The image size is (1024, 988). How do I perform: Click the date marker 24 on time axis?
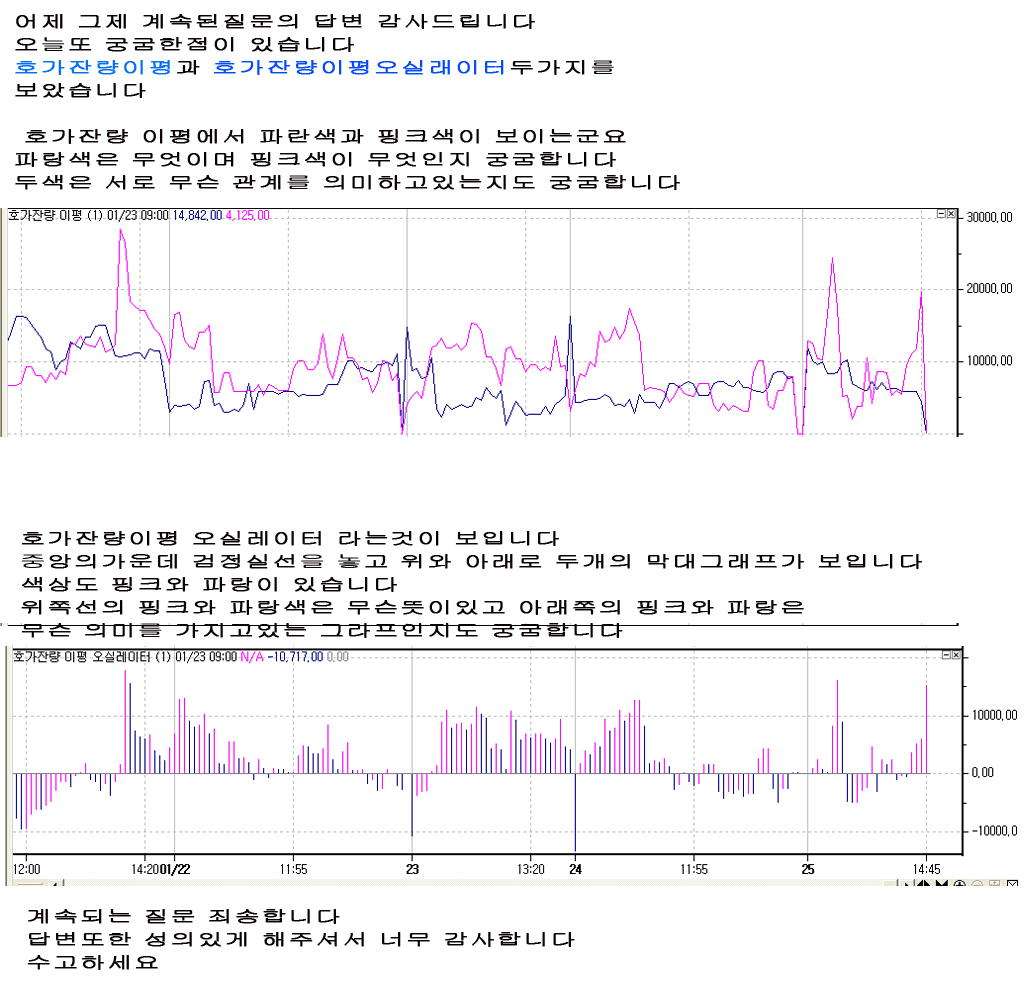click(575, 869)
